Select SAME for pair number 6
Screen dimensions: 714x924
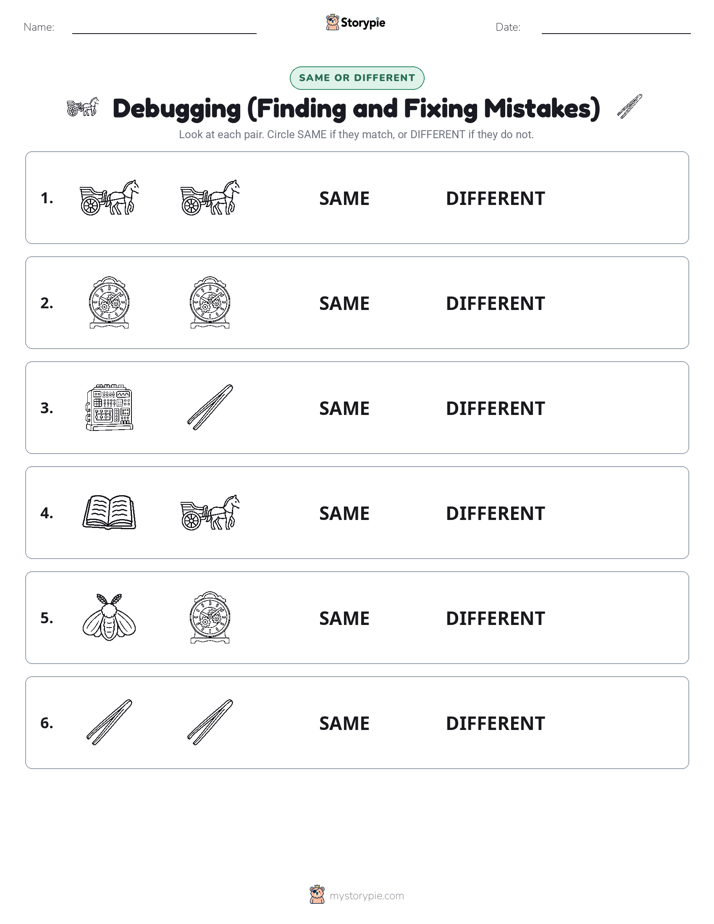point(344,724)
